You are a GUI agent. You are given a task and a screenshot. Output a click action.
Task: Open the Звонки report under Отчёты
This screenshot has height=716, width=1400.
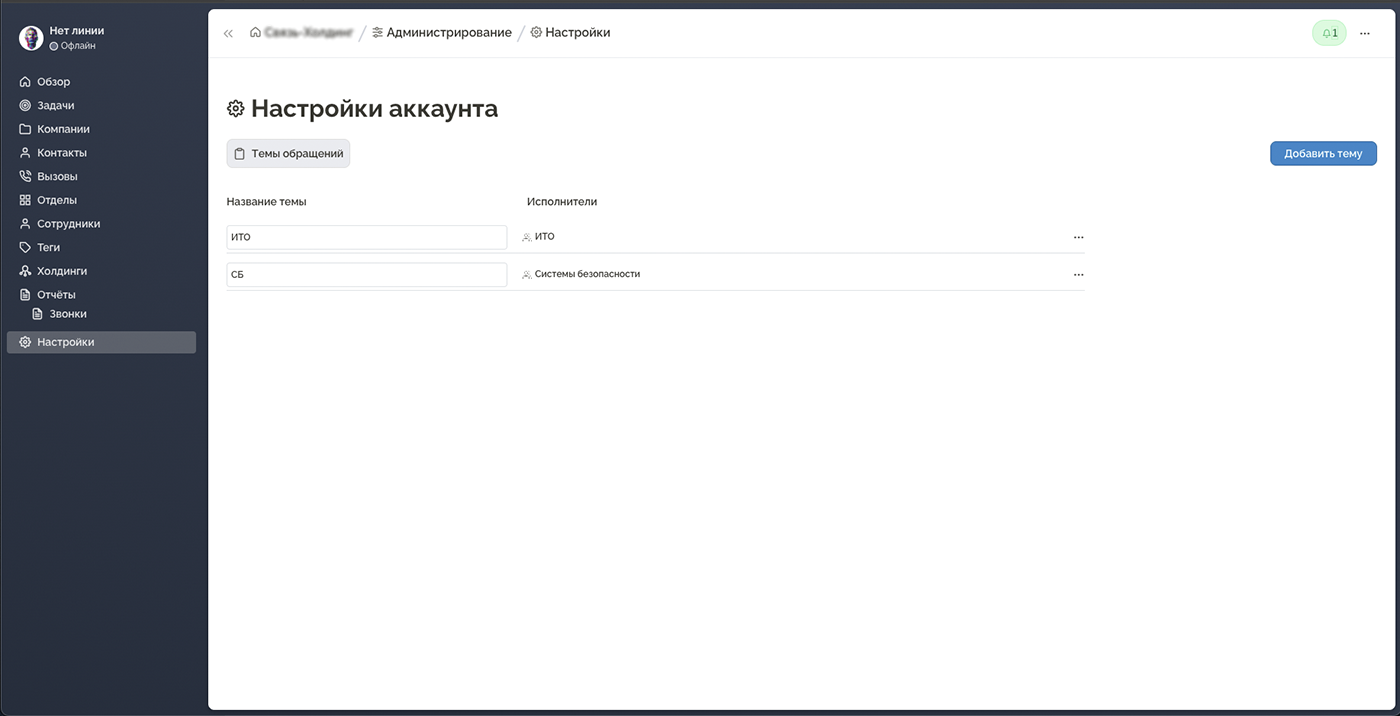click(66, 313)
